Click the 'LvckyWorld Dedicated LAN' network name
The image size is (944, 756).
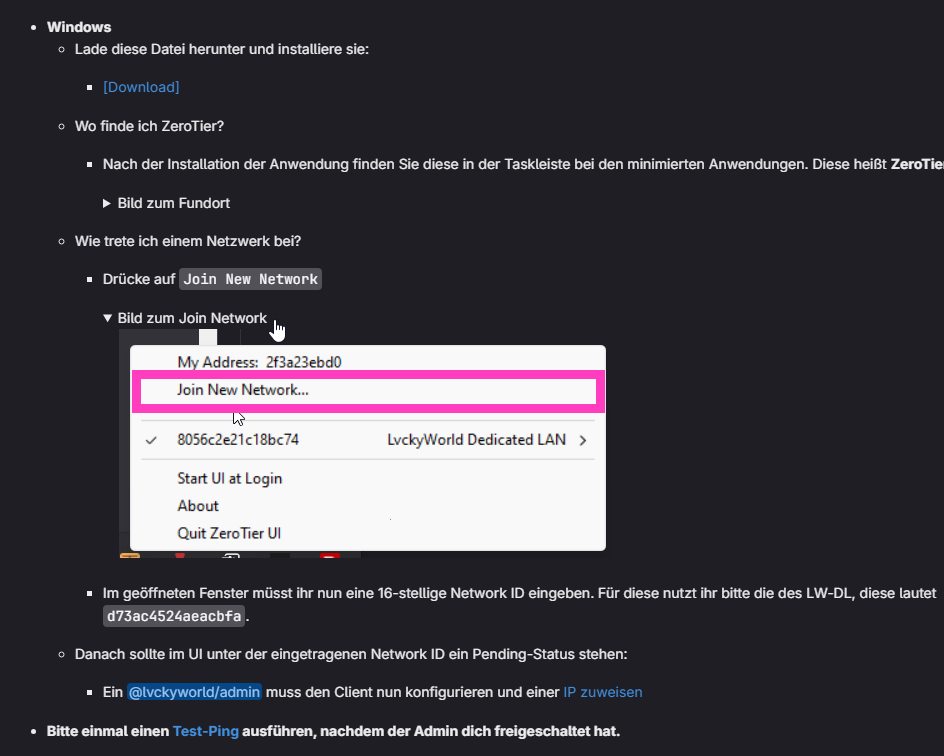pos(476,440)
